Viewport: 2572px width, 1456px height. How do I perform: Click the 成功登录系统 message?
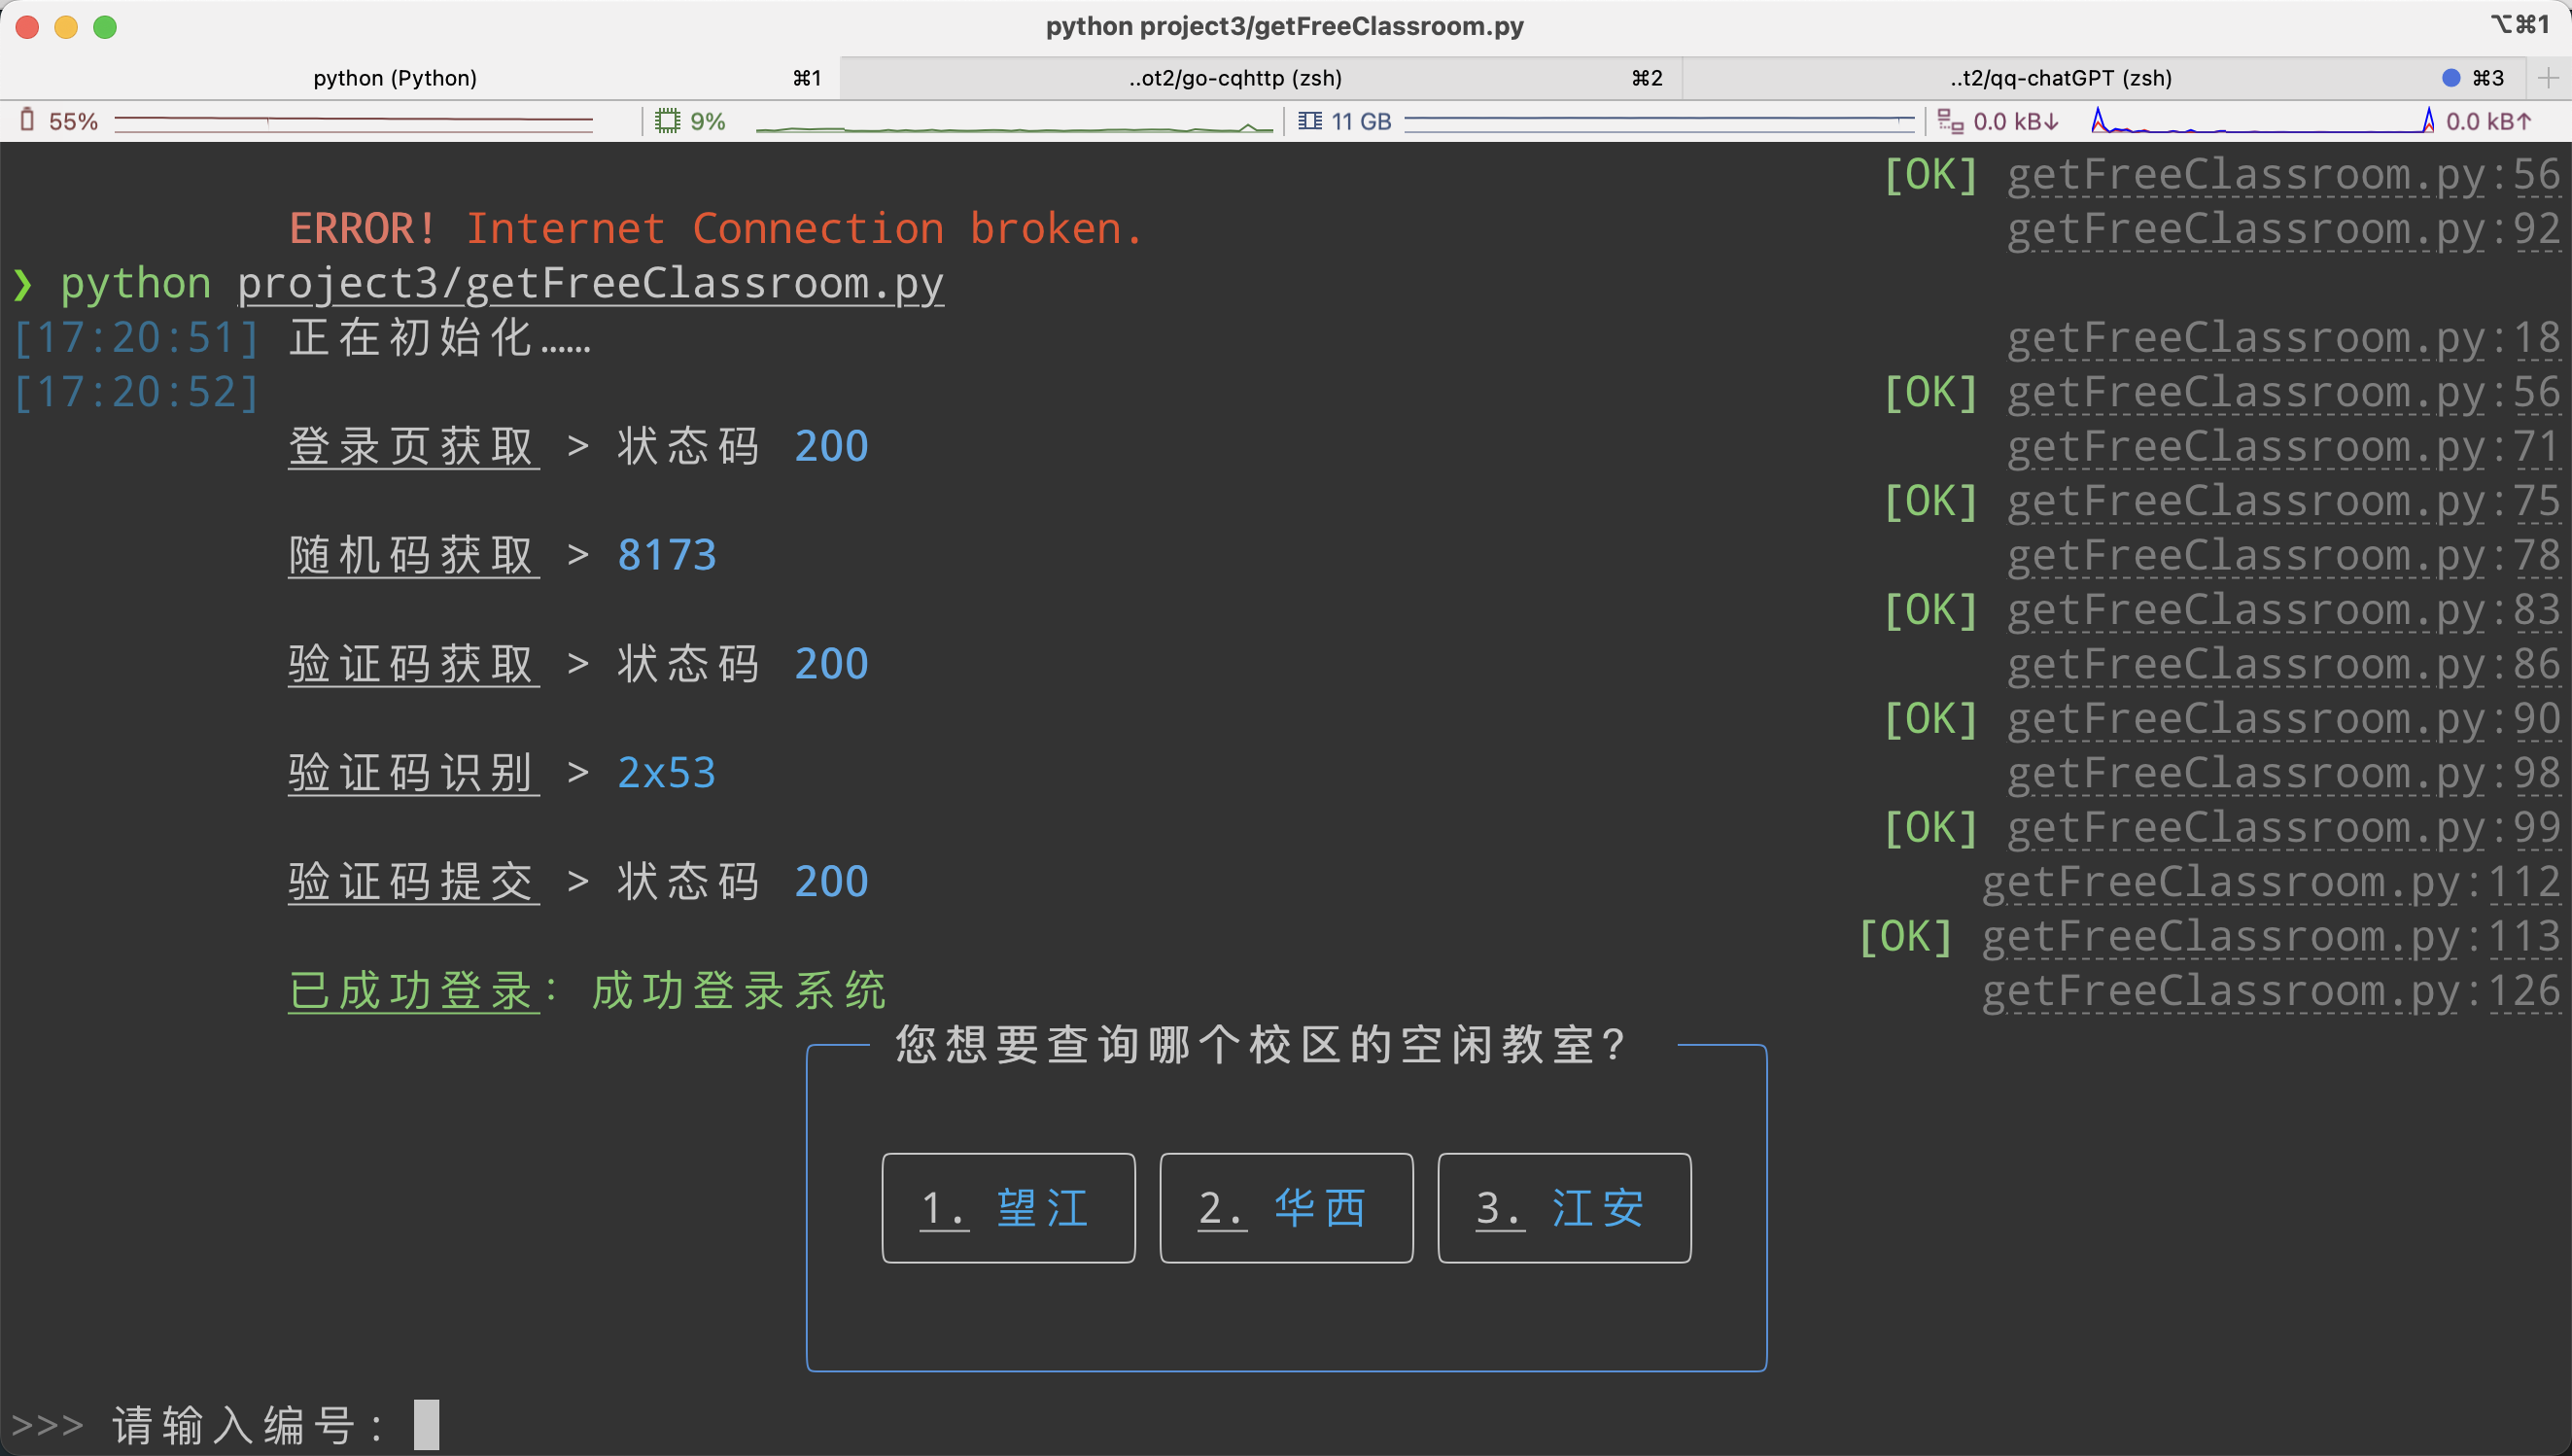pos(740,992)
